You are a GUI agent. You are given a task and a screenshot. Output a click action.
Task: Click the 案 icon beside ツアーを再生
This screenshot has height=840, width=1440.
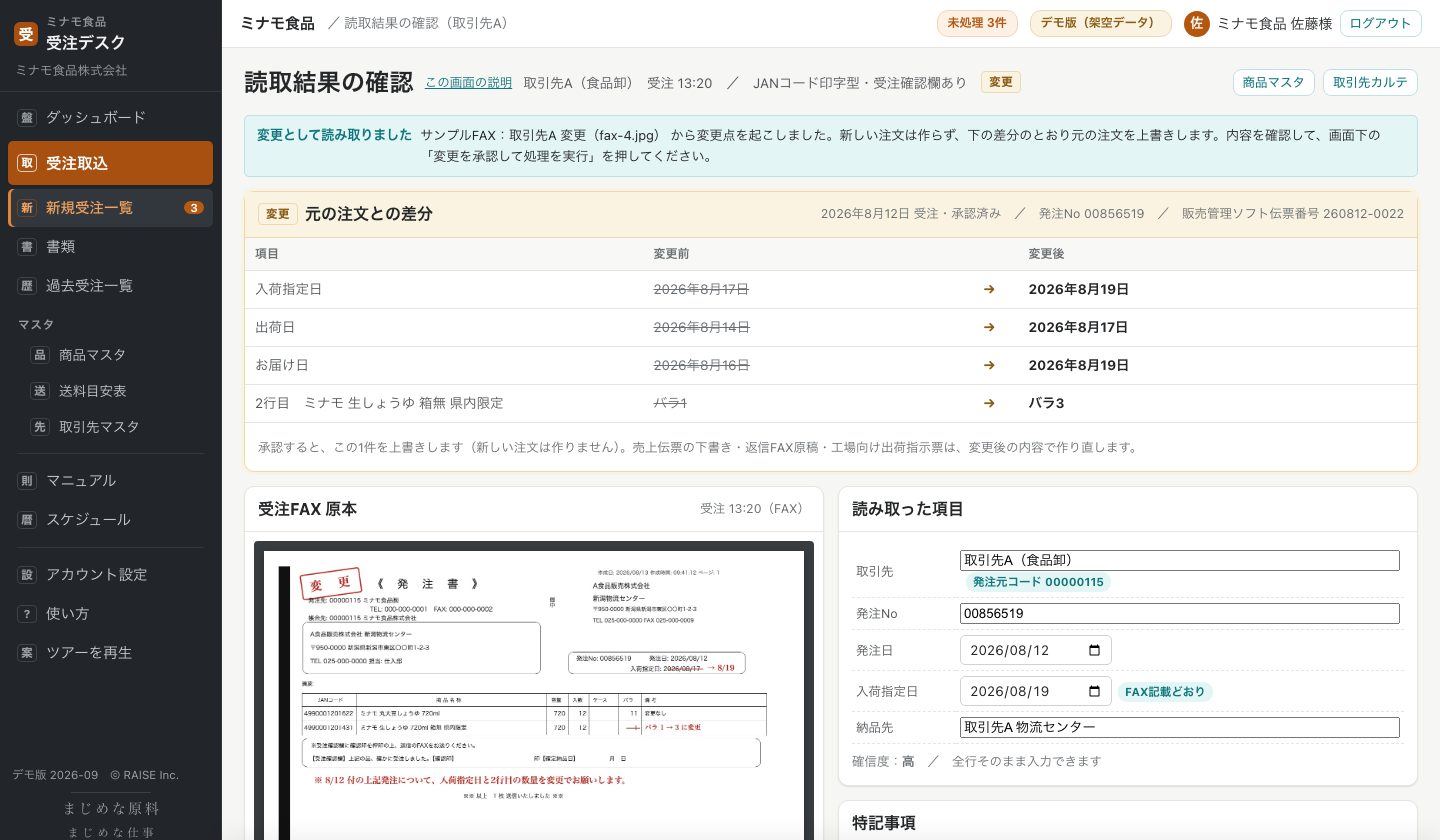27,653
